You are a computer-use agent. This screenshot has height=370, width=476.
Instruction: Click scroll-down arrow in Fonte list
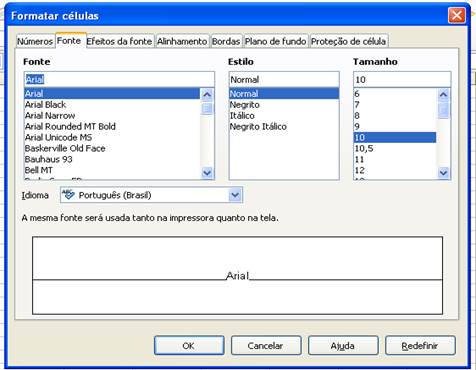[x=207, y=173]
